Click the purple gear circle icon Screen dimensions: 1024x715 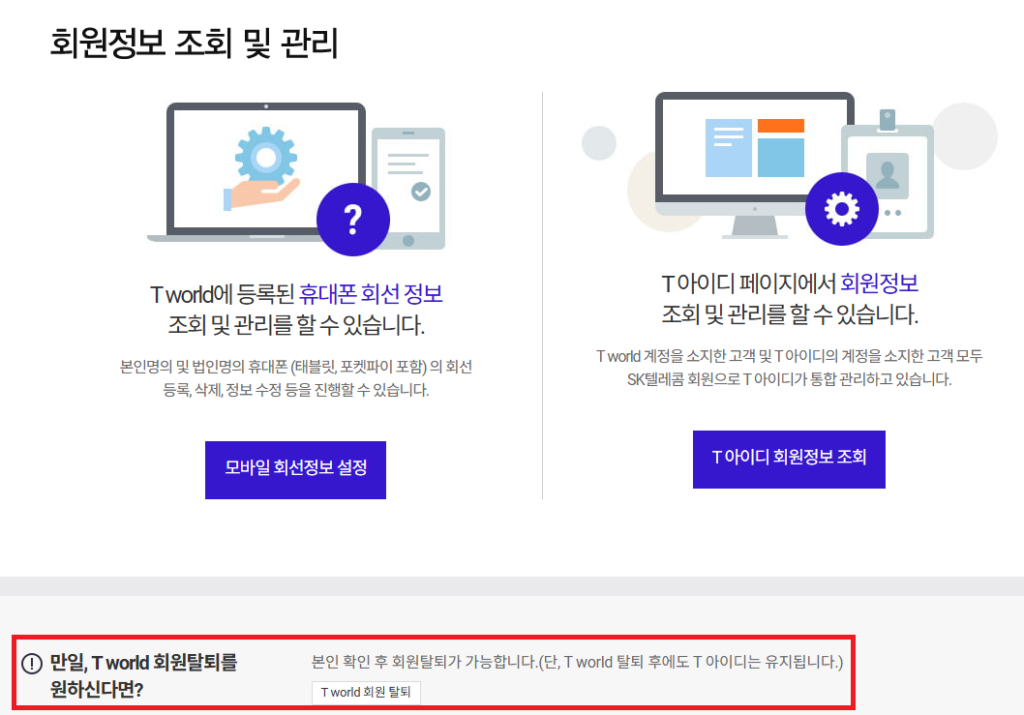(842, 209)
